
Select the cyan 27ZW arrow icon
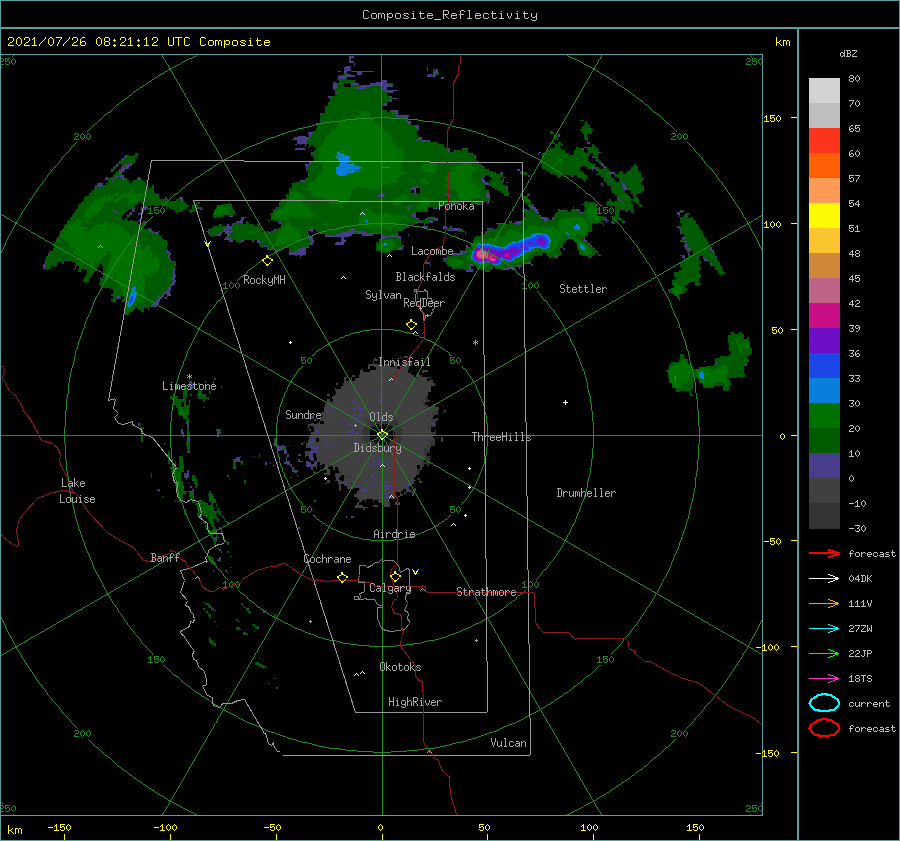pos(824,629)
